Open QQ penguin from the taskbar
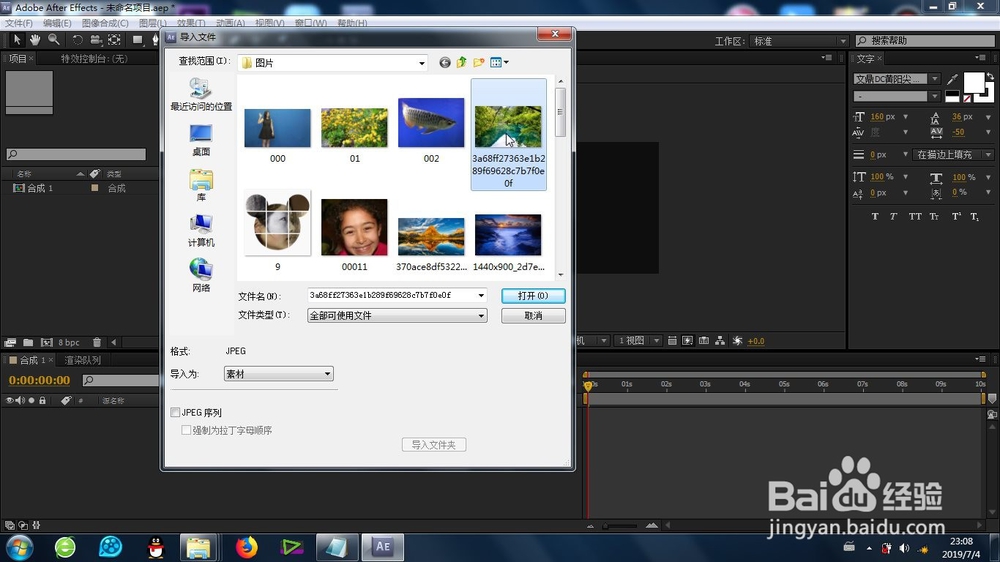 click(x=156, y=547)
